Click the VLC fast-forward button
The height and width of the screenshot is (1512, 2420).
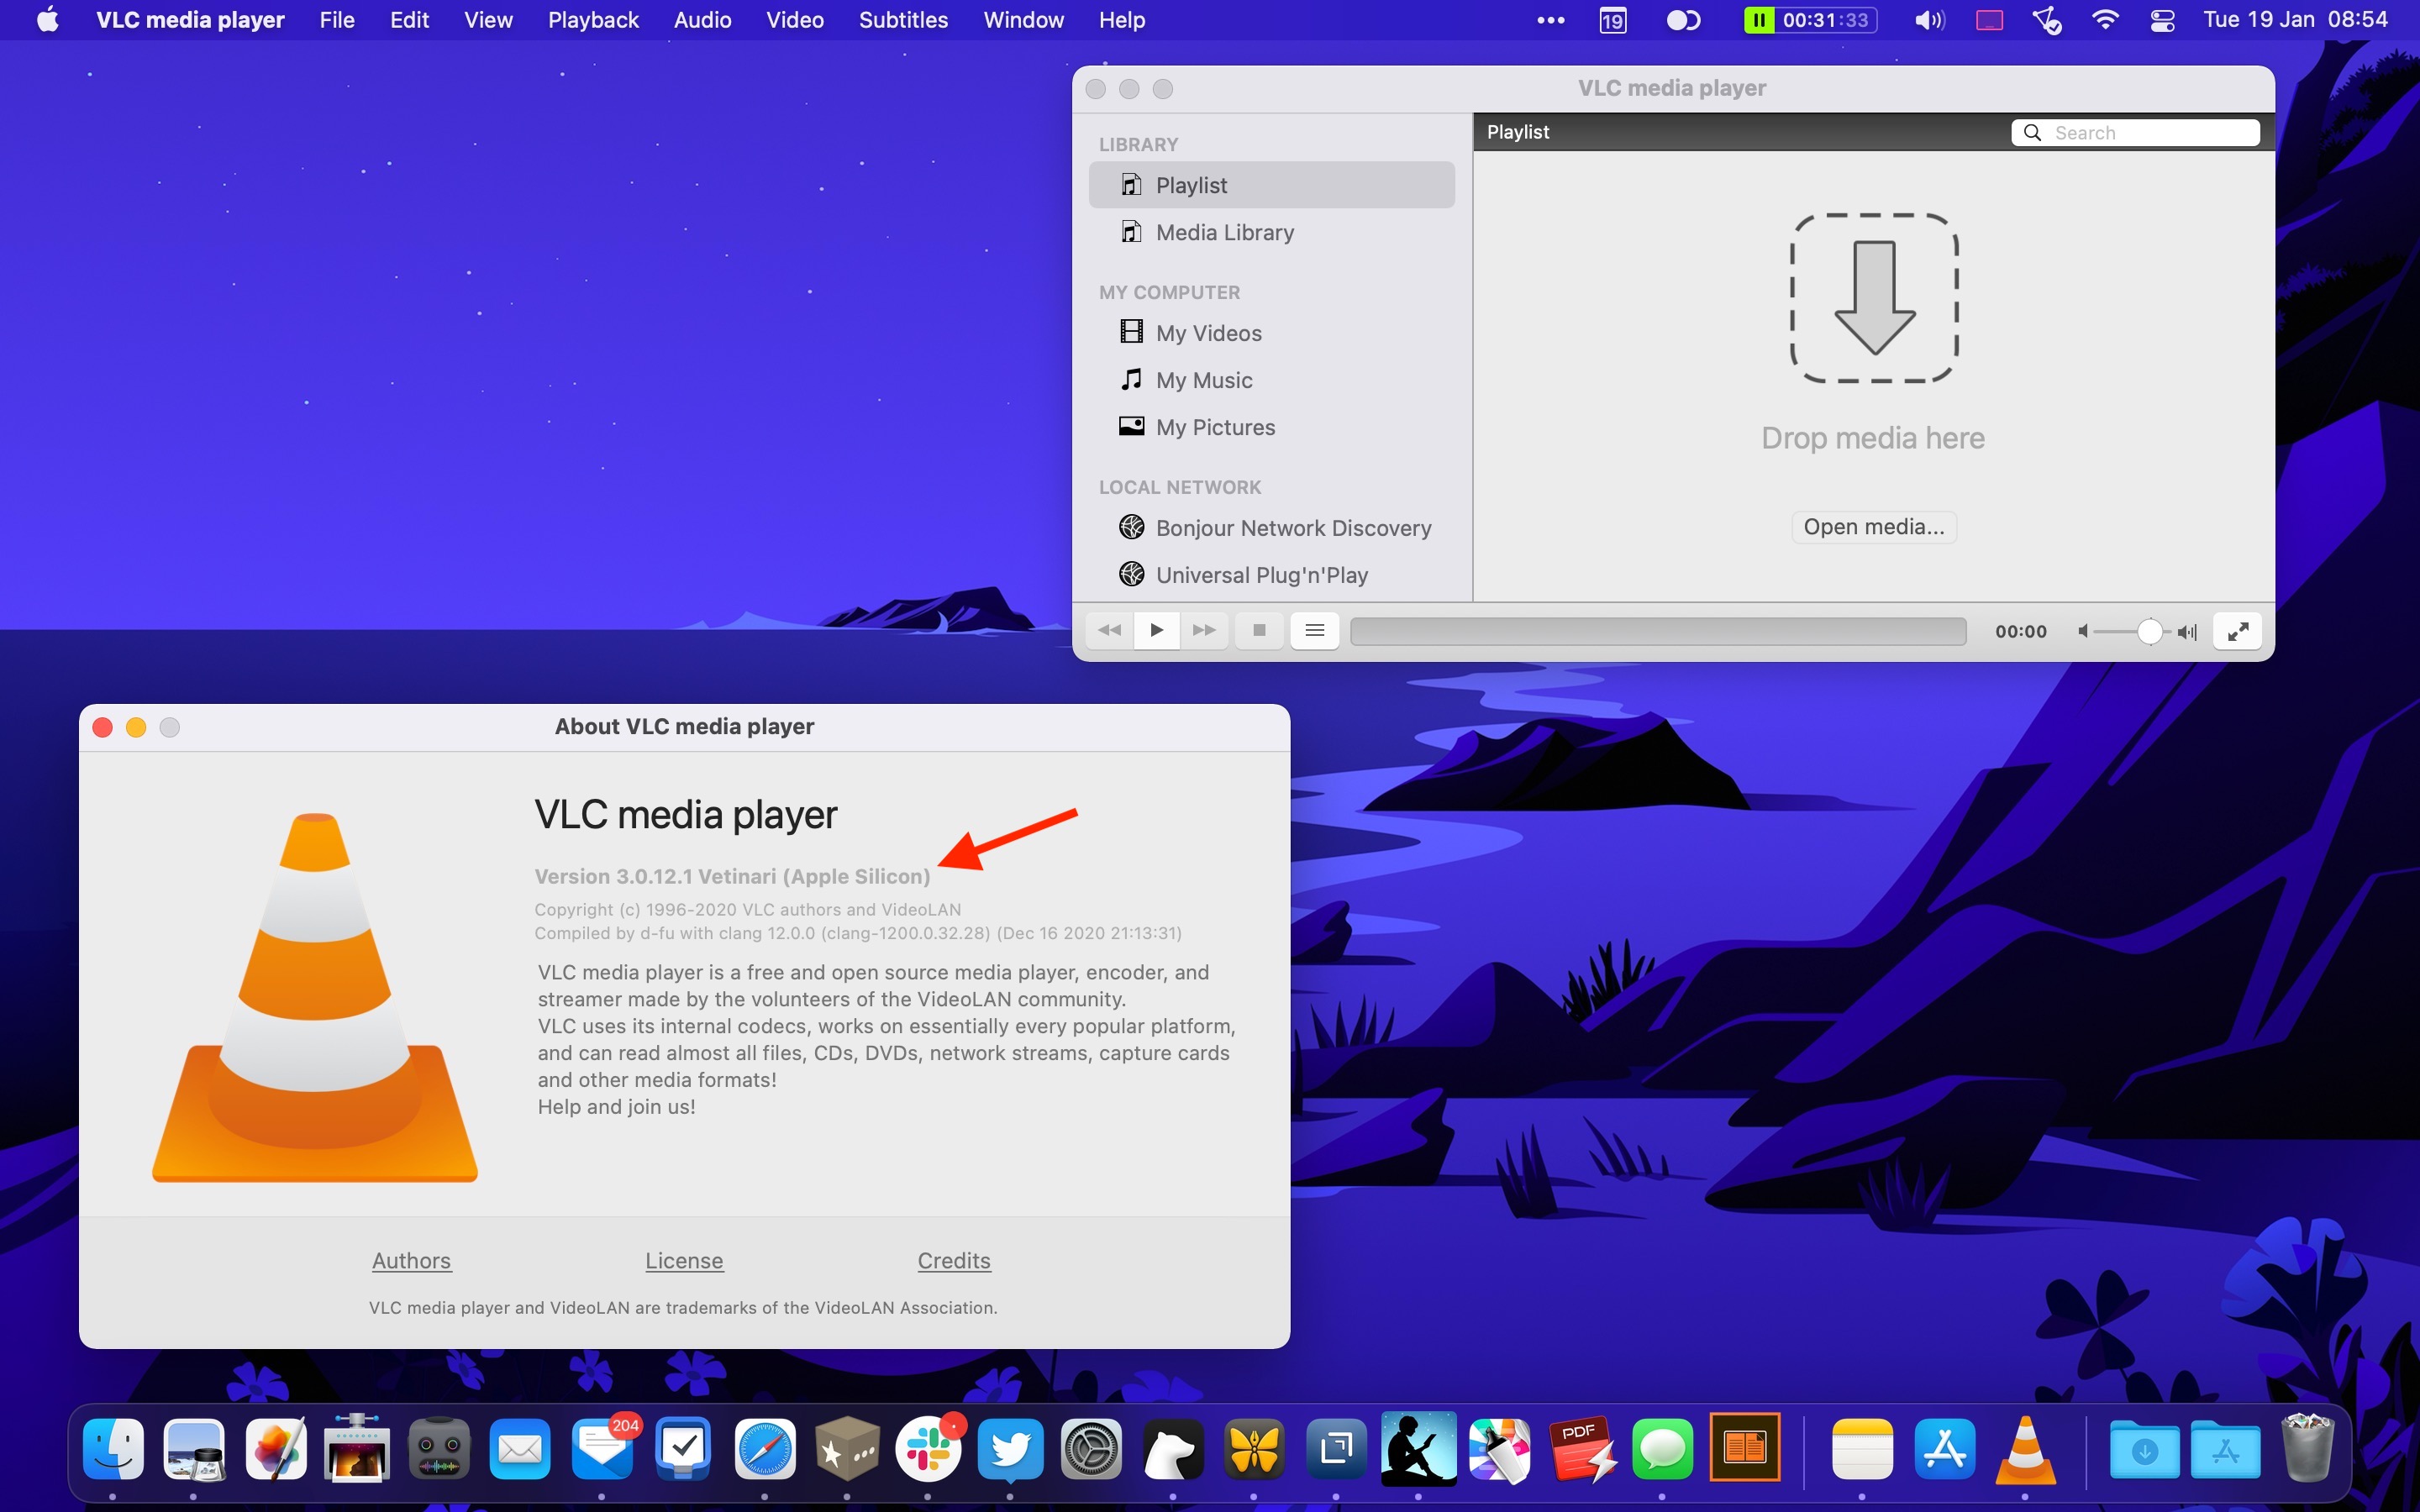click(1202, 631)
